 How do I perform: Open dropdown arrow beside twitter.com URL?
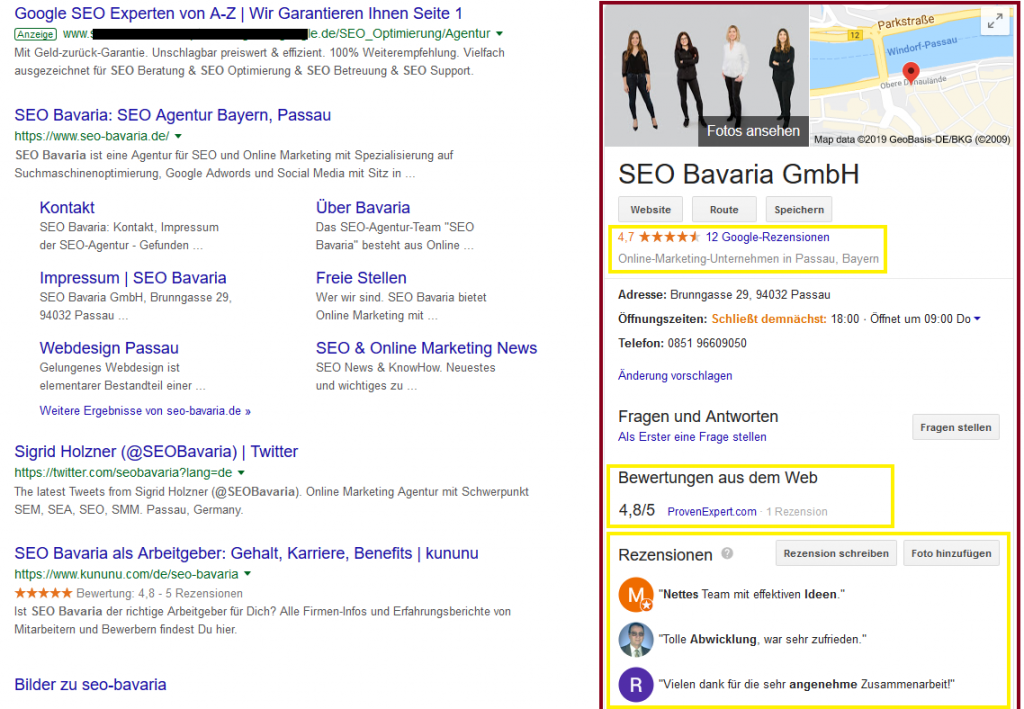tap(241, 472)
